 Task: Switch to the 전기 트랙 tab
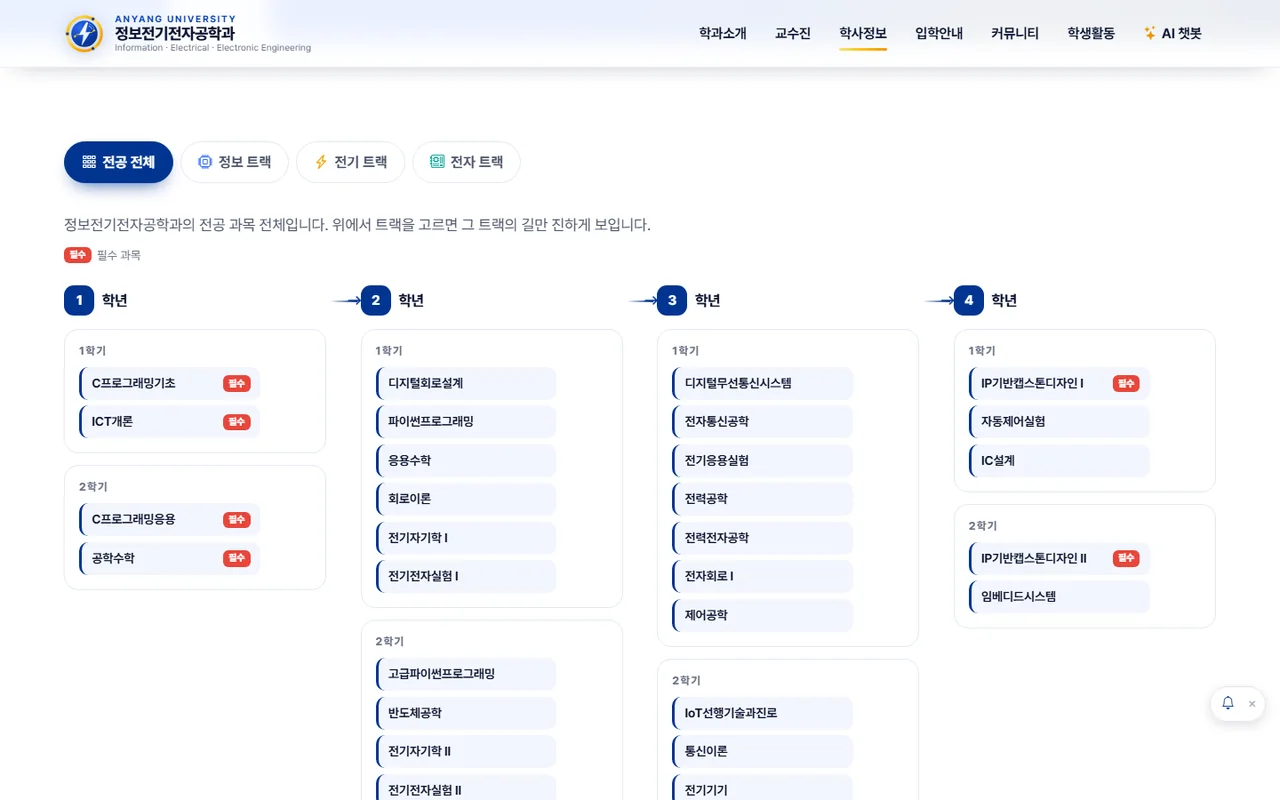[x=350, y=162]
